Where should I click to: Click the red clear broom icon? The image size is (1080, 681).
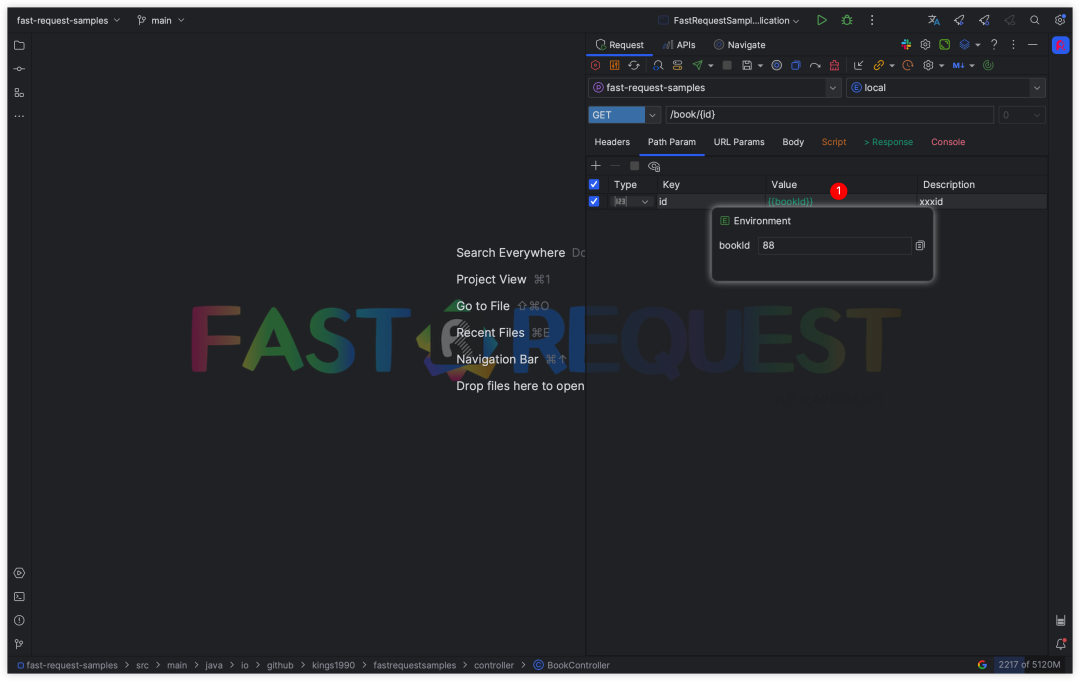834,65
